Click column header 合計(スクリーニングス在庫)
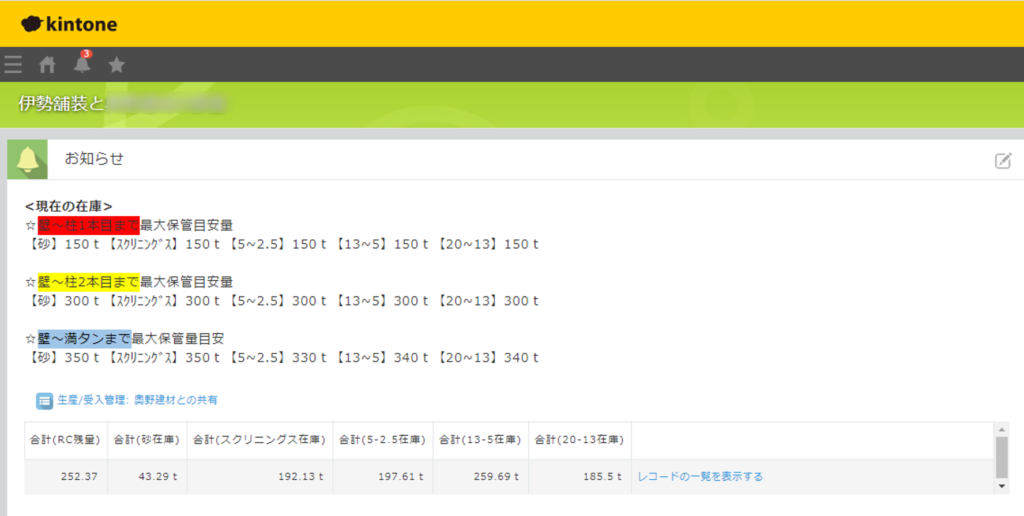The width and height of the screenshot is (1024, 516). coord(260,440)
